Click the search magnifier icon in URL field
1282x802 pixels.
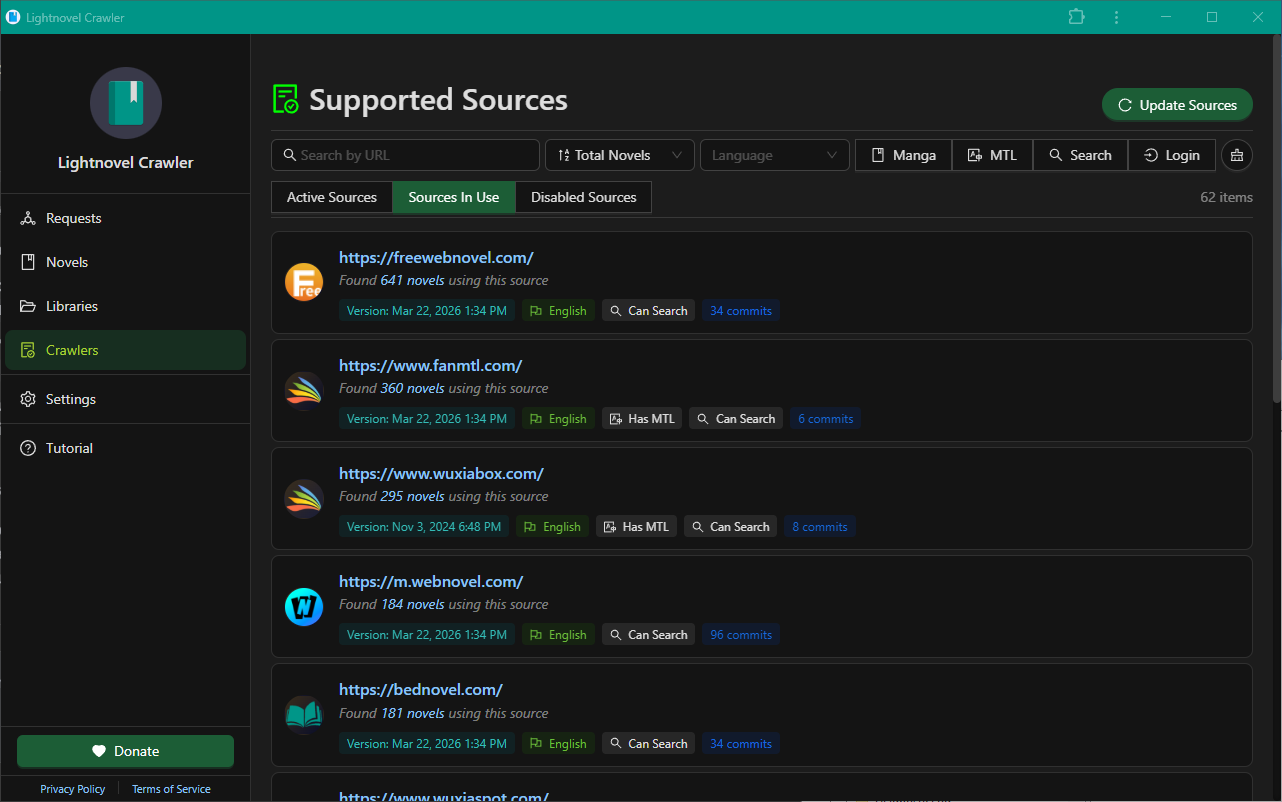pyautogui.click(x=290, y=155)
